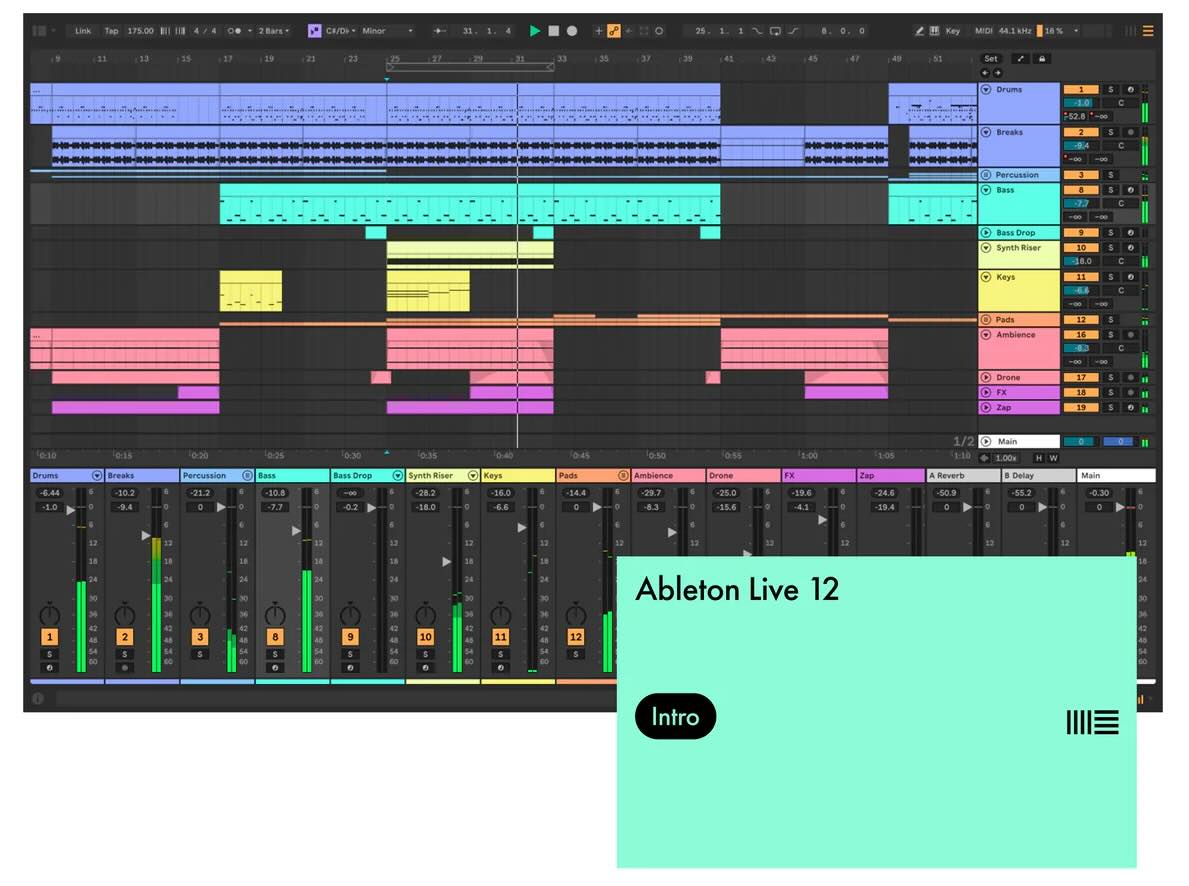
Task: Click the H view toggle button
Action: [x=1039, y=458]
